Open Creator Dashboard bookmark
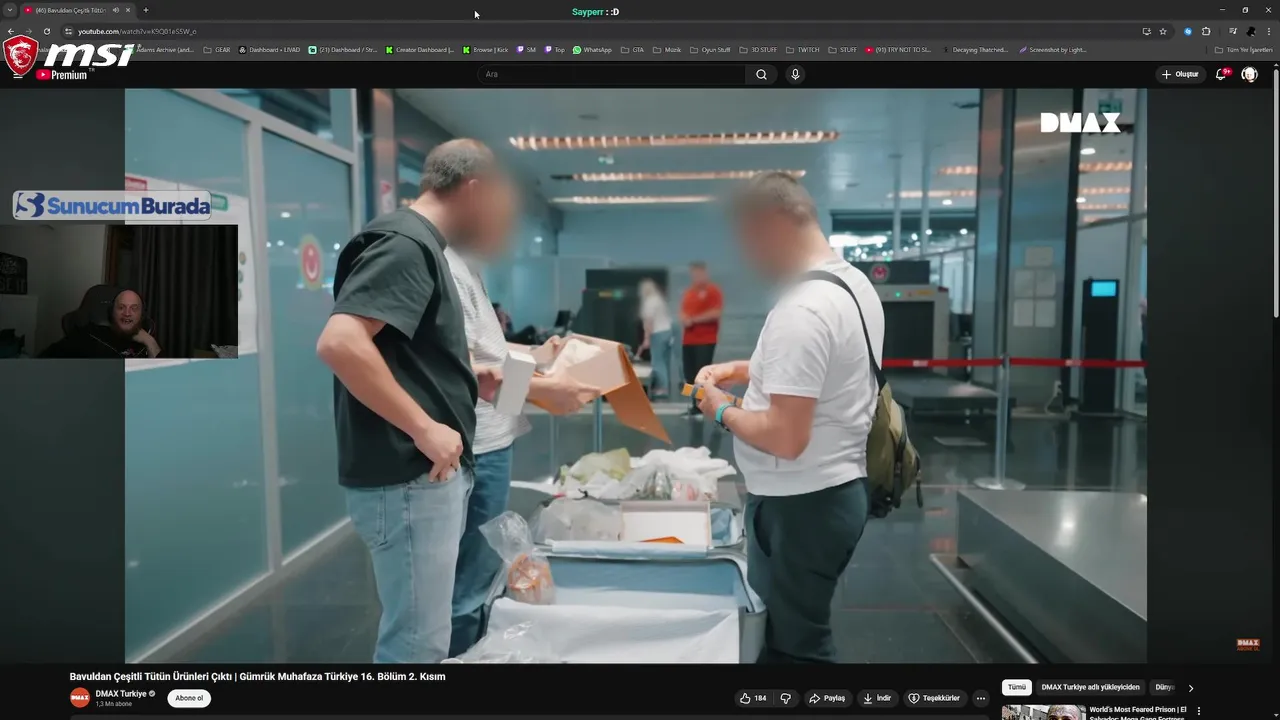Screen dimensions: 1280x720 click(419, 49)
